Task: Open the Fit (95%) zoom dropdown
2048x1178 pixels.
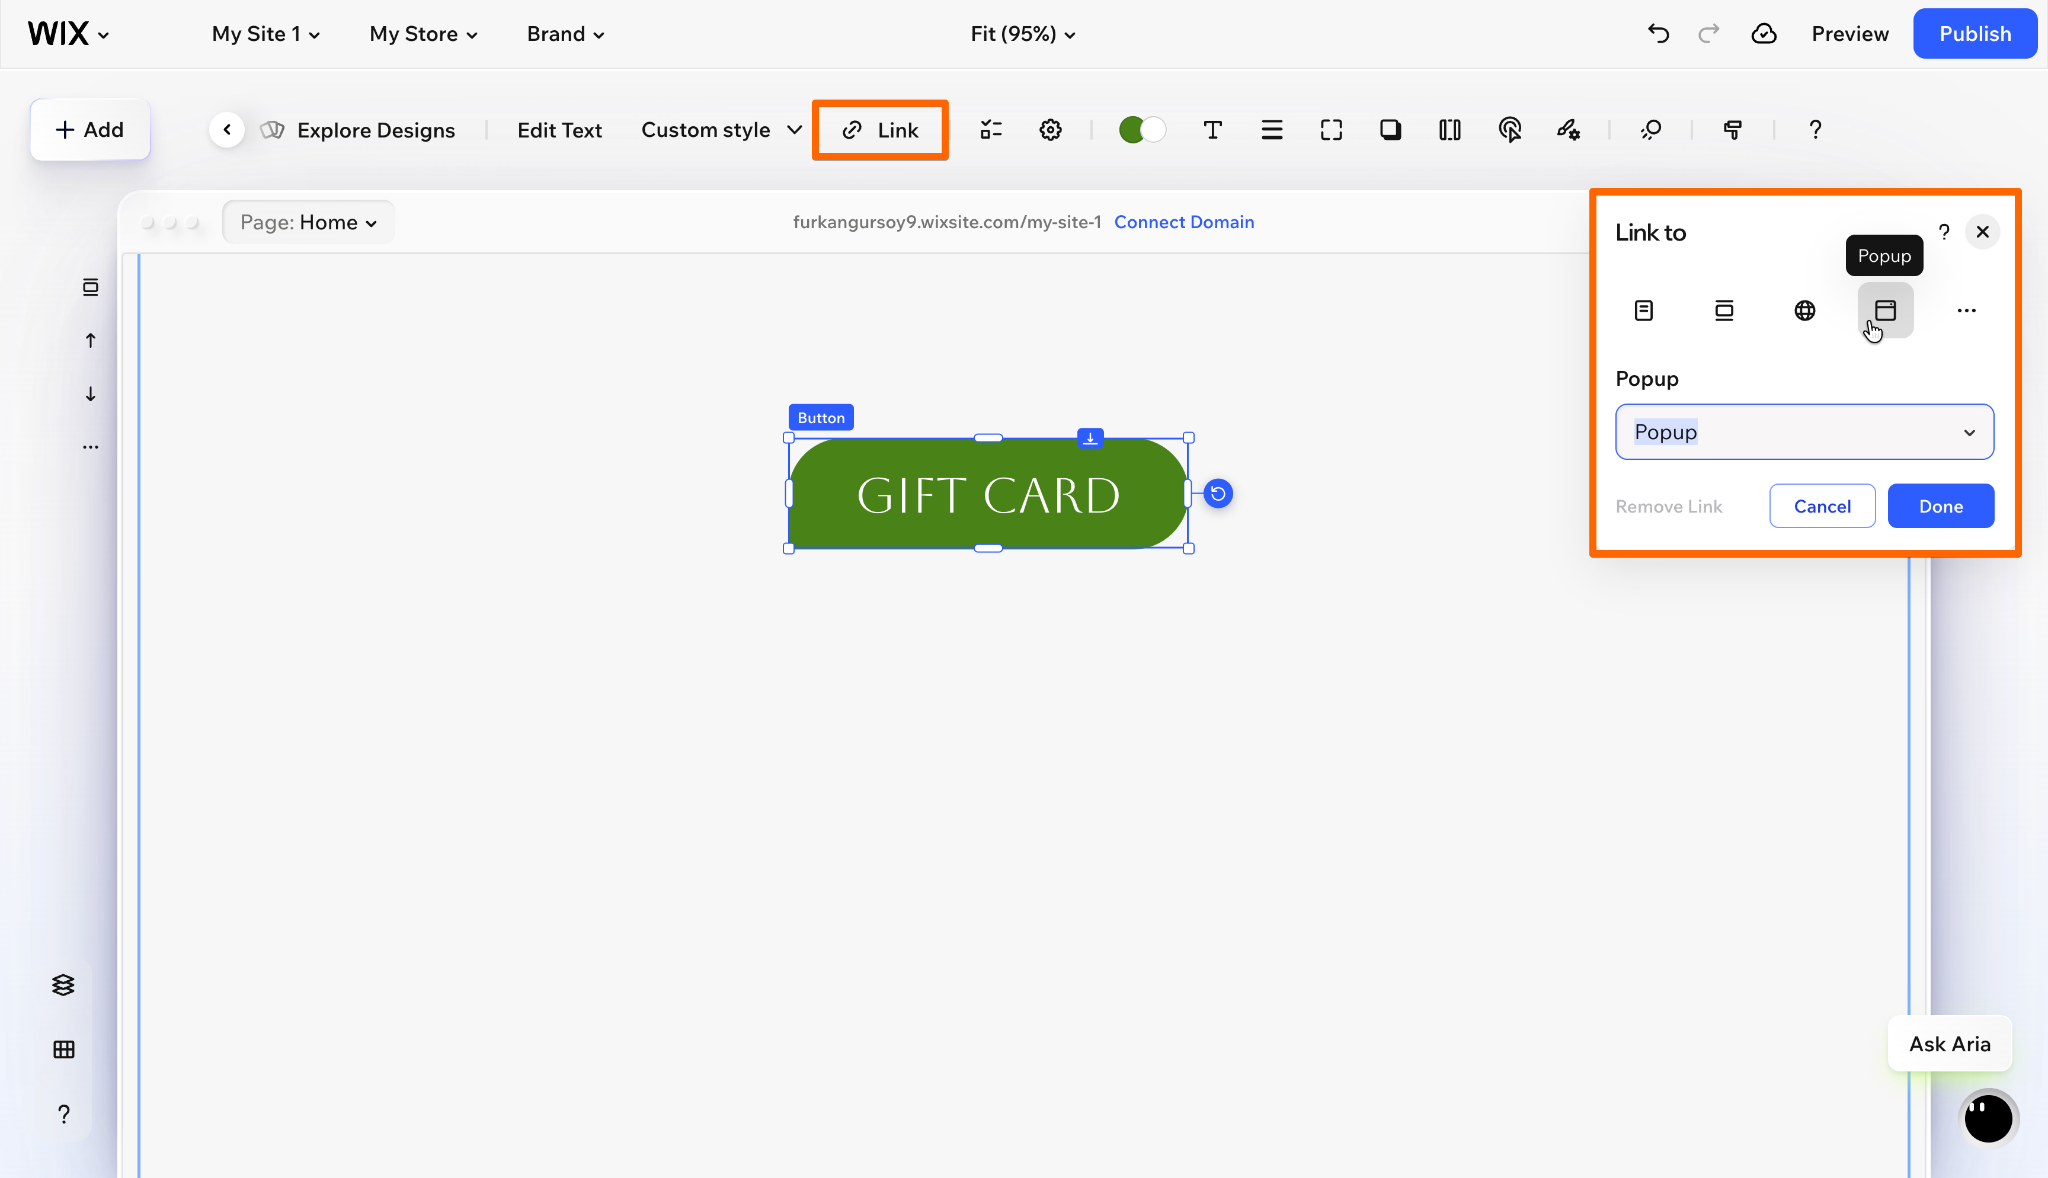Action: click(1022, 34)
